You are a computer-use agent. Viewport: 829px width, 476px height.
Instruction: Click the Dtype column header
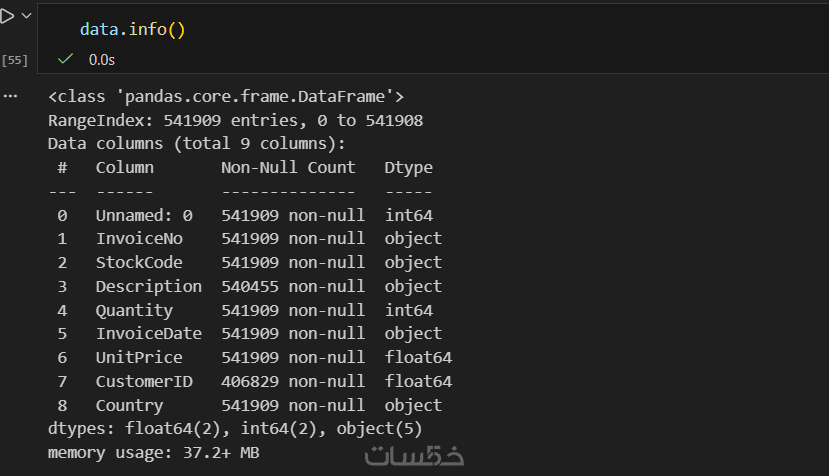click(408, 167)
